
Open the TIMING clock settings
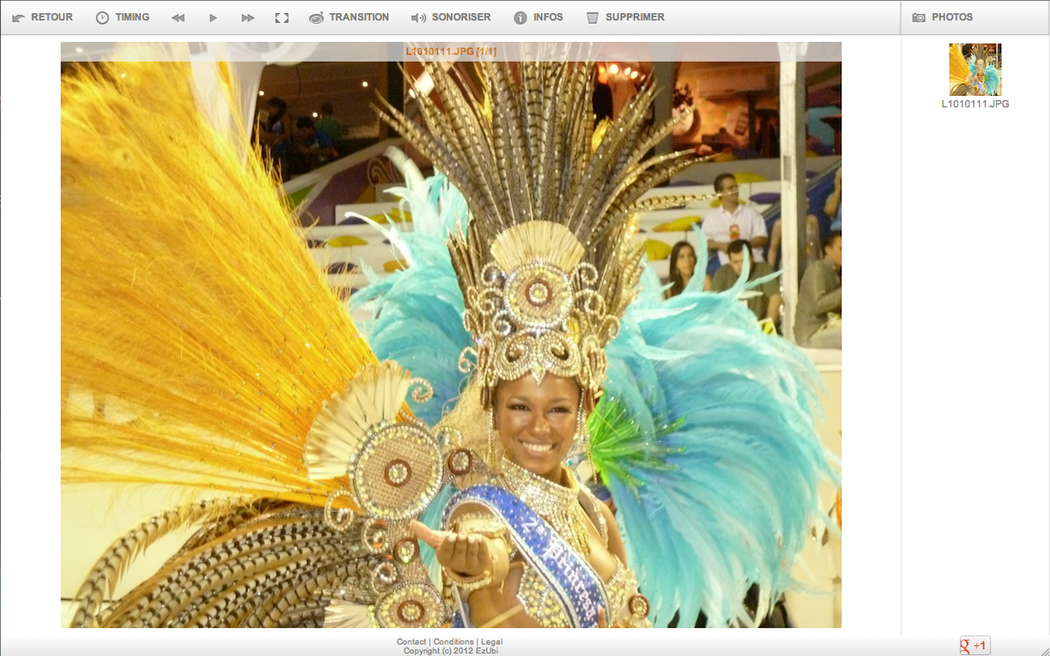[122, 17]
